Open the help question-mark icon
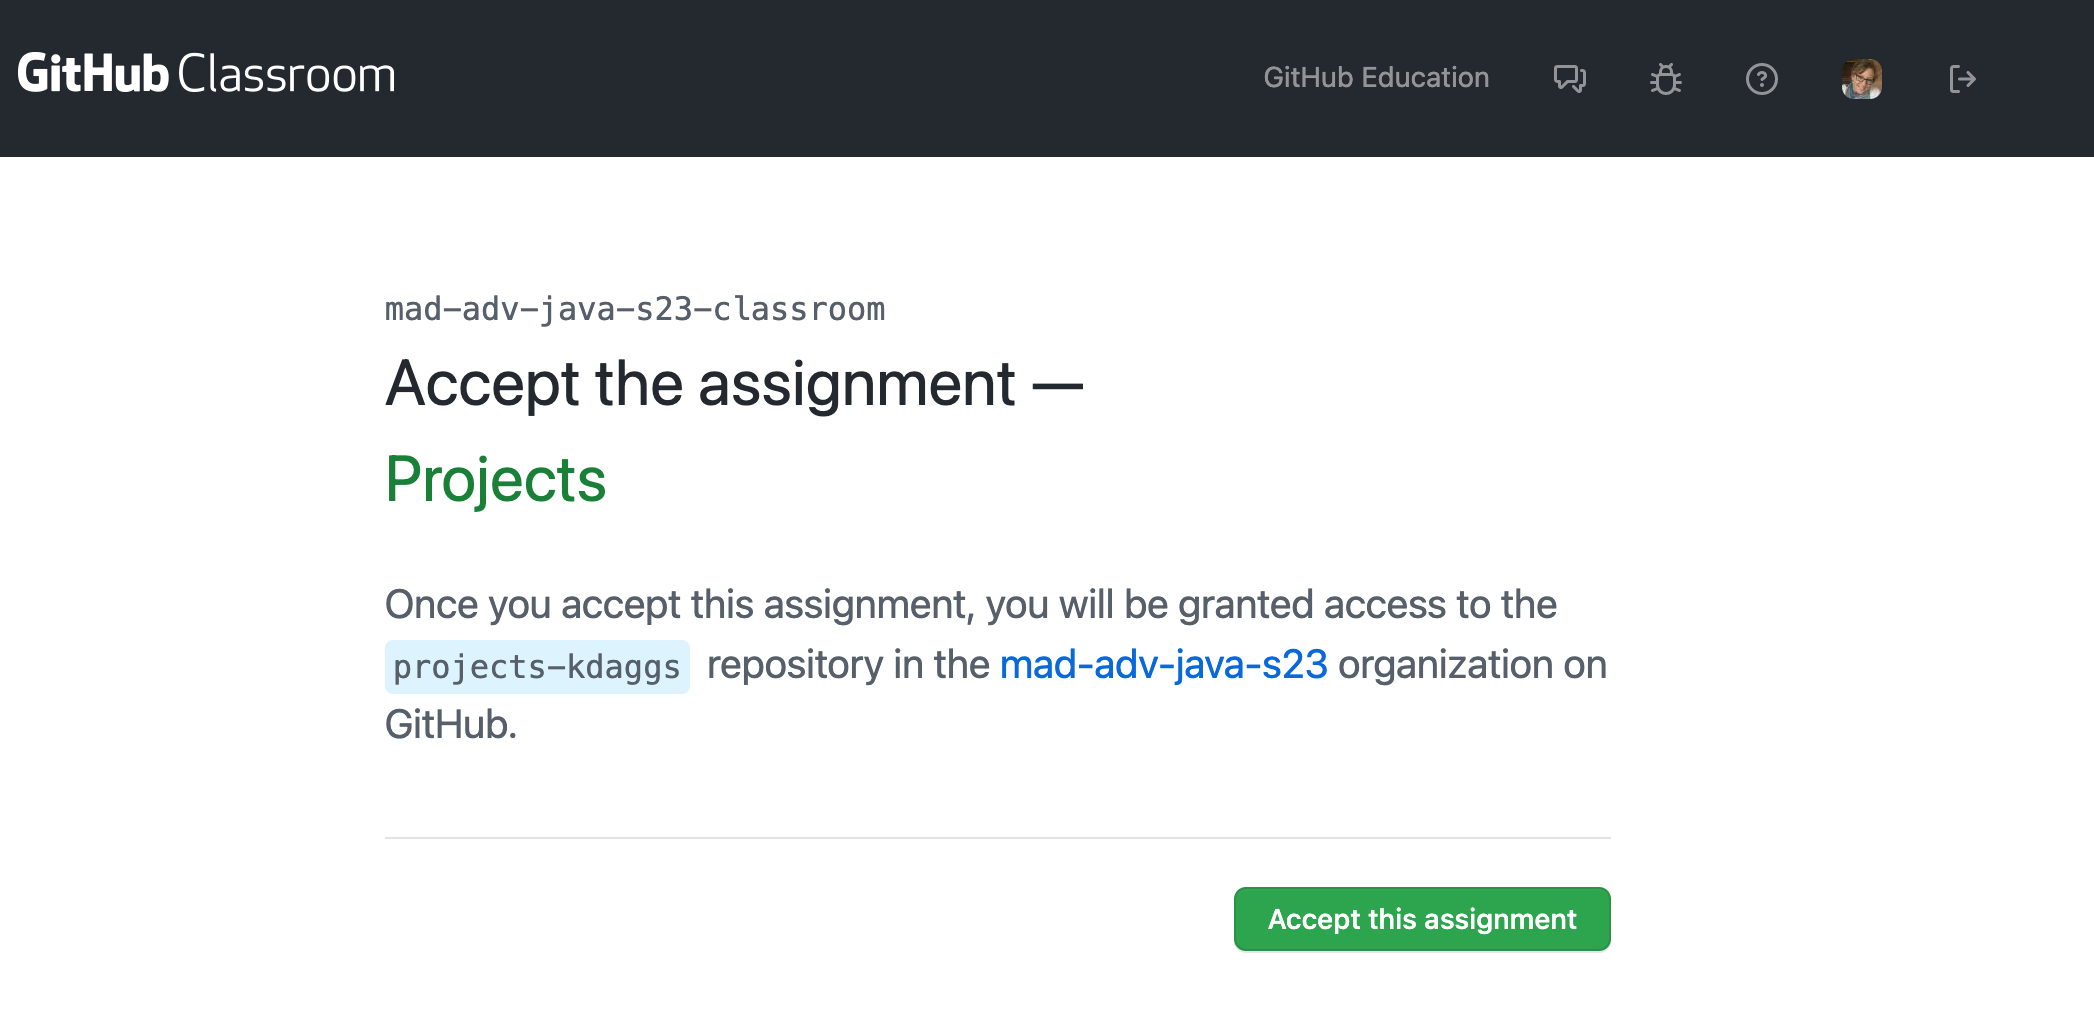 click(x=1762, y=78)
